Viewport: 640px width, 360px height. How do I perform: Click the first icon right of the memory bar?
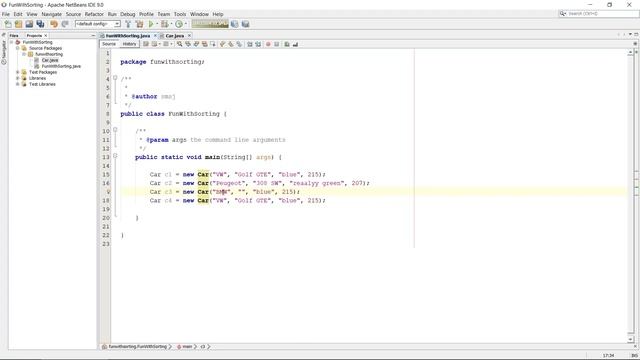[x=235, y=24]
